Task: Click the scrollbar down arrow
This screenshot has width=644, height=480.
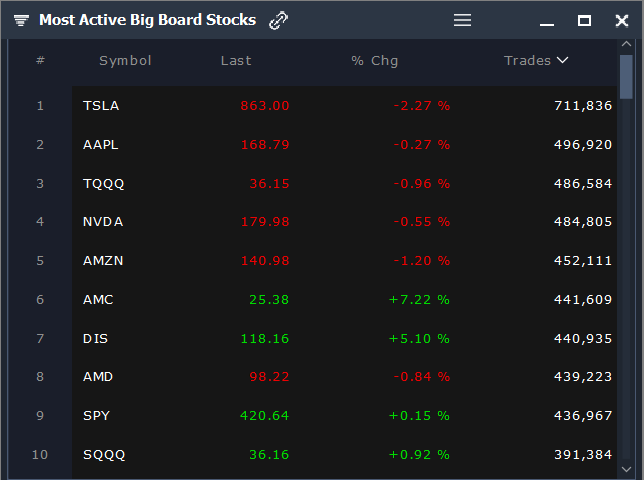Action: pyautogui.click(x=626, y=469)
